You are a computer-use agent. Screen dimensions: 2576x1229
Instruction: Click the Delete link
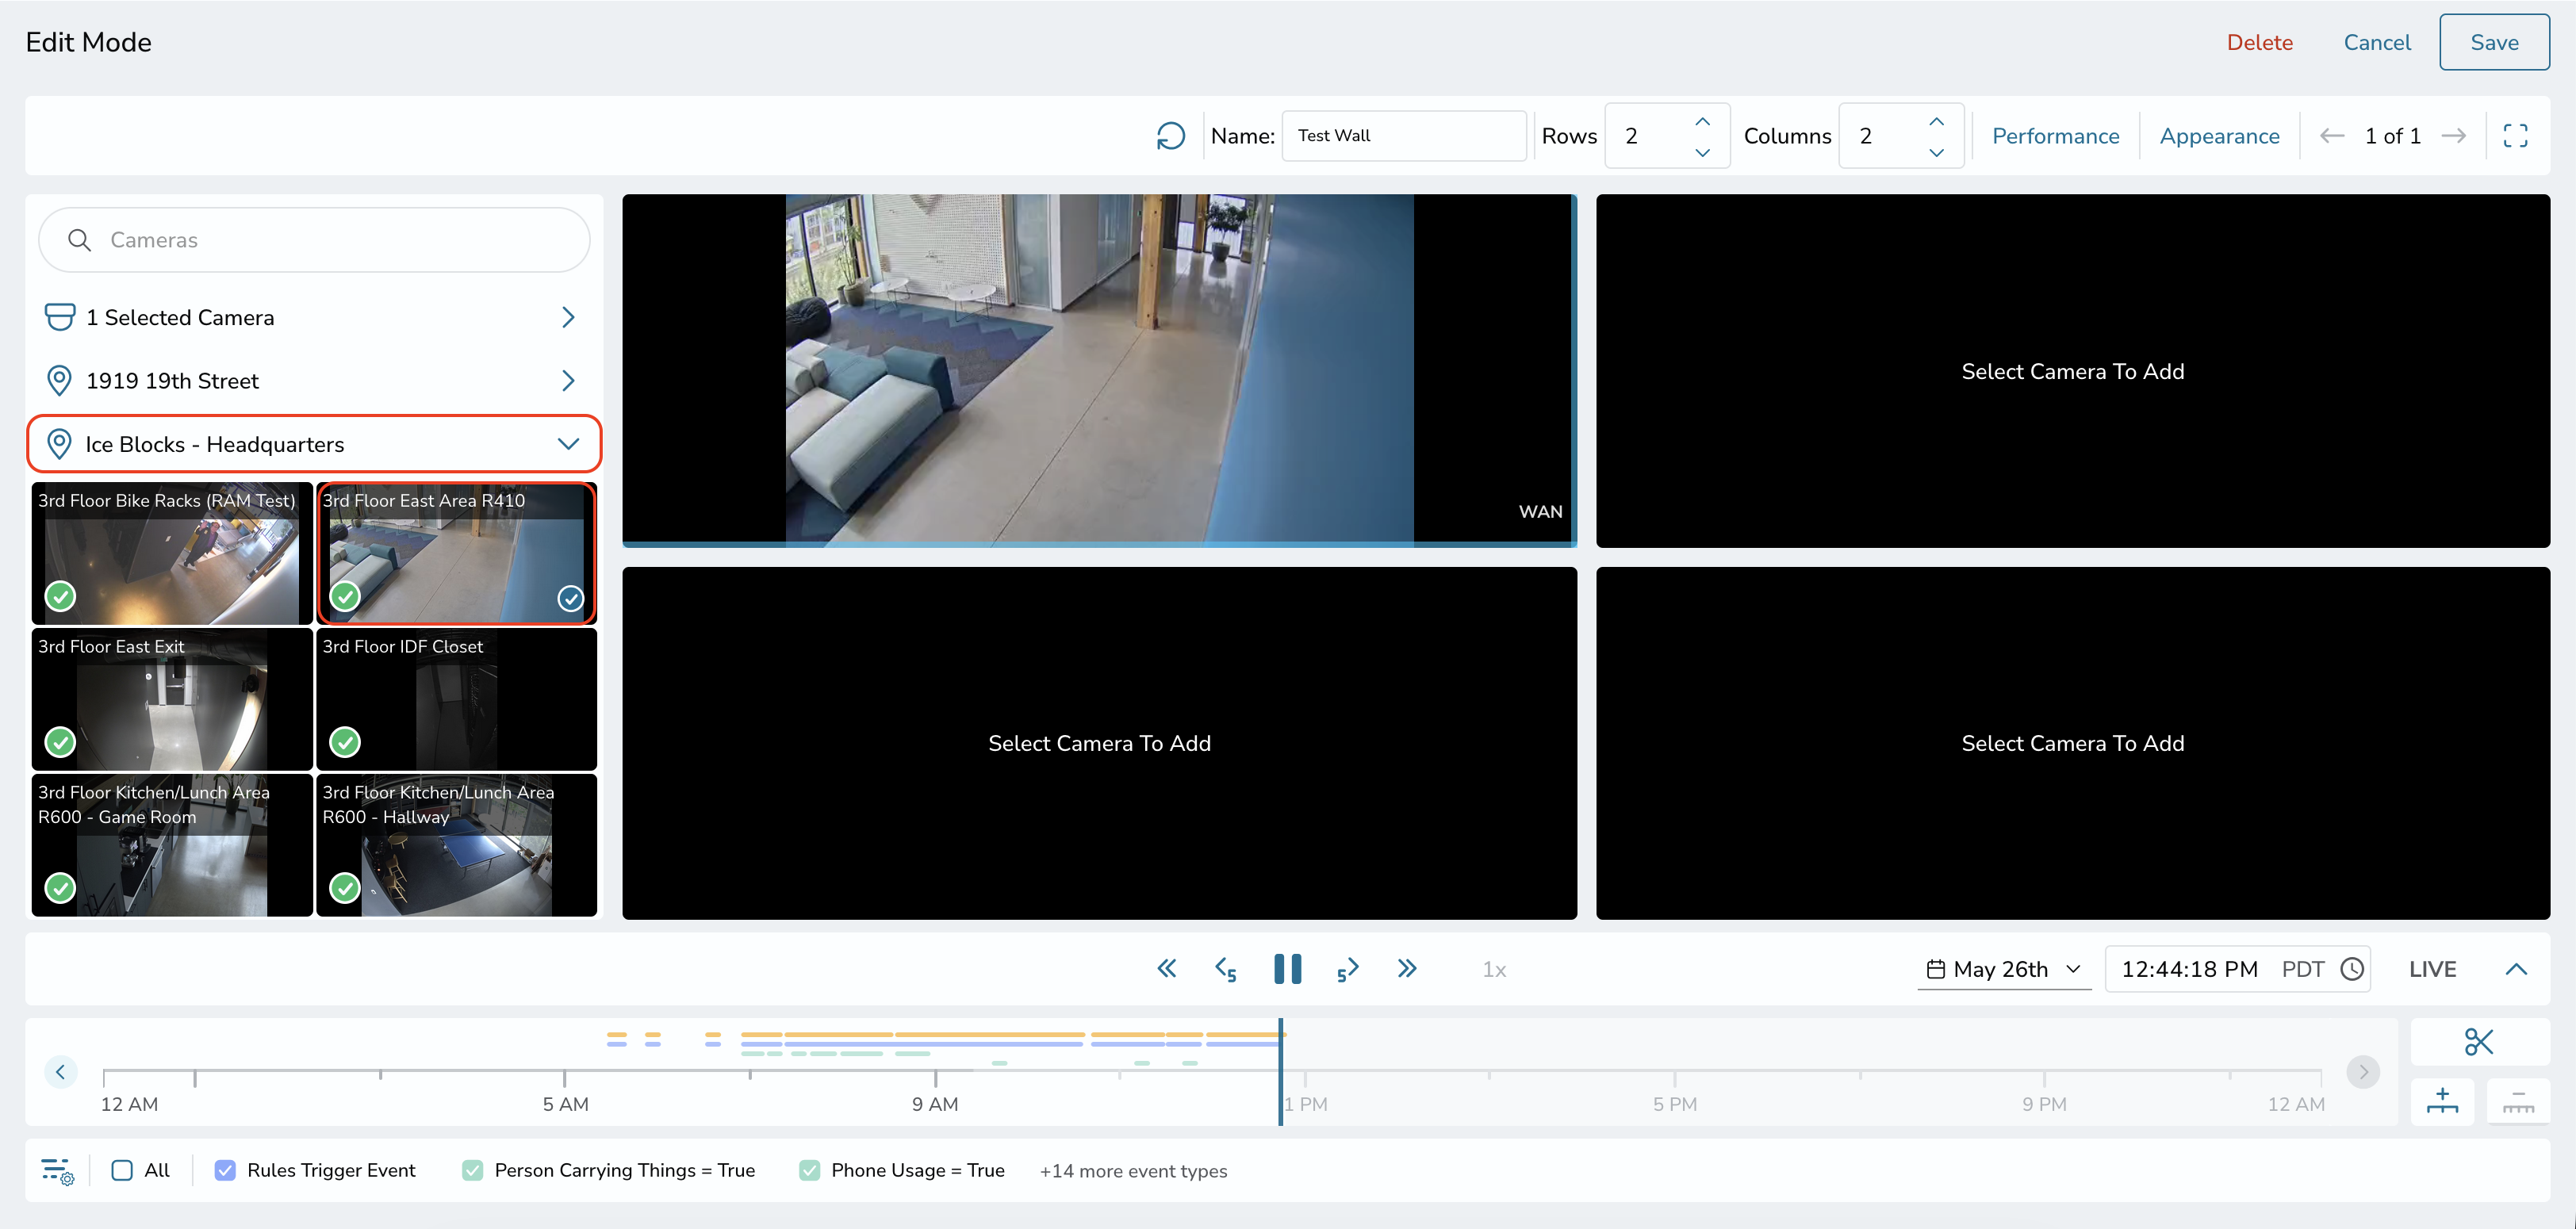(x=2259, y=42)
